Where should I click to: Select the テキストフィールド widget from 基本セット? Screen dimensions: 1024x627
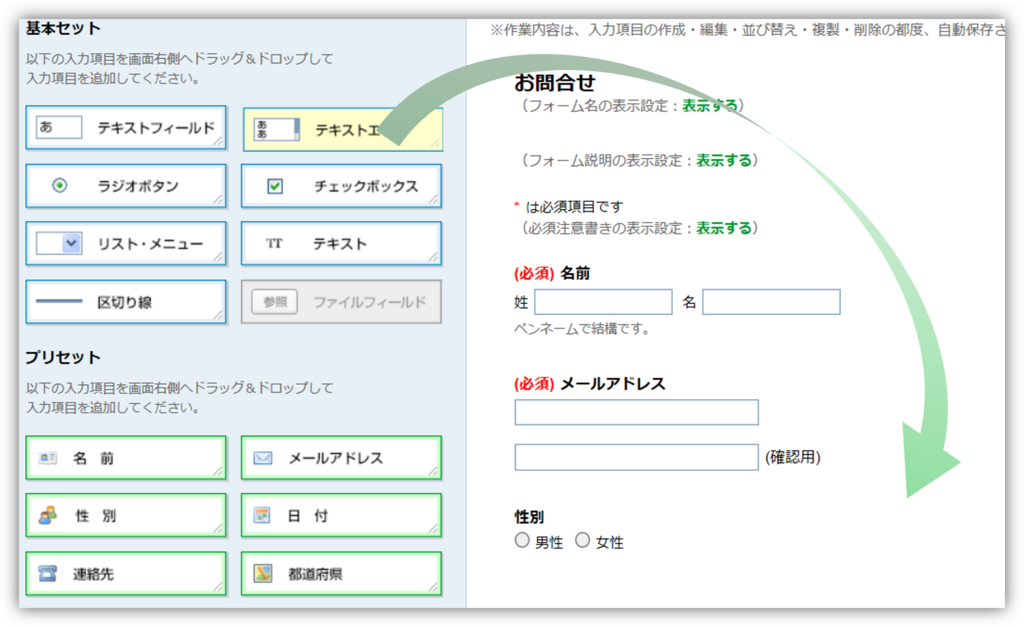(126, 127)
